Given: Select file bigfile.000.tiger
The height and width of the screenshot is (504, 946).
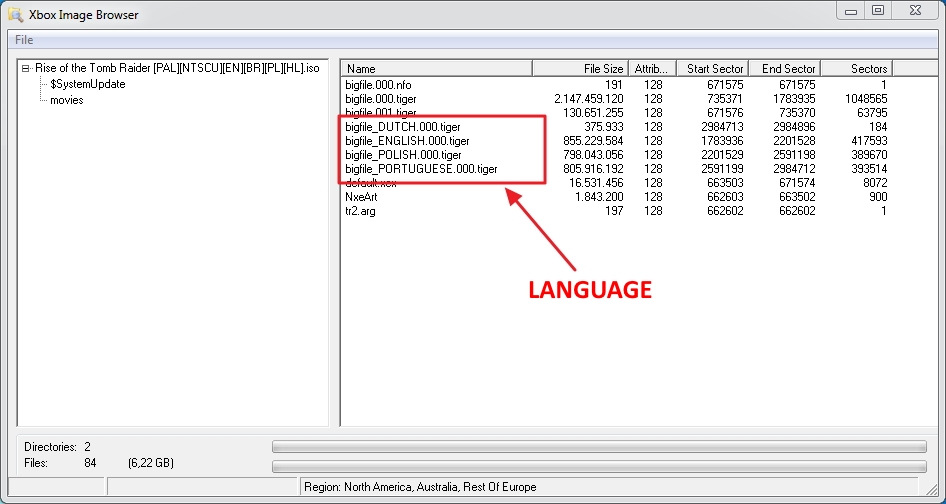Looking at the screenshot, I should click(381, 99).
